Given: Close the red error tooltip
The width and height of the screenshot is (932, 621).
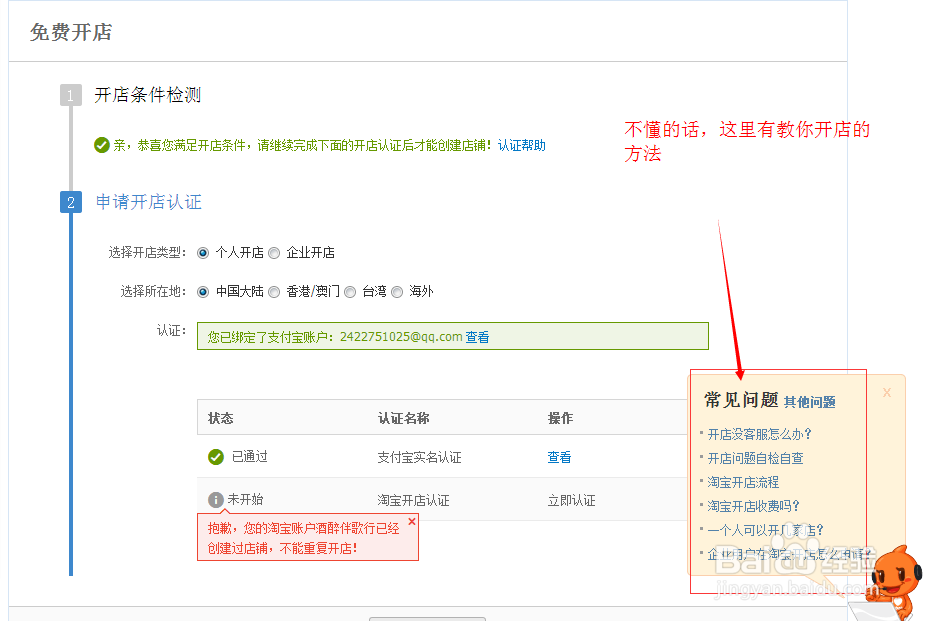Looking at the screenshot, I should pyautogui.click(x=412, y=521).
